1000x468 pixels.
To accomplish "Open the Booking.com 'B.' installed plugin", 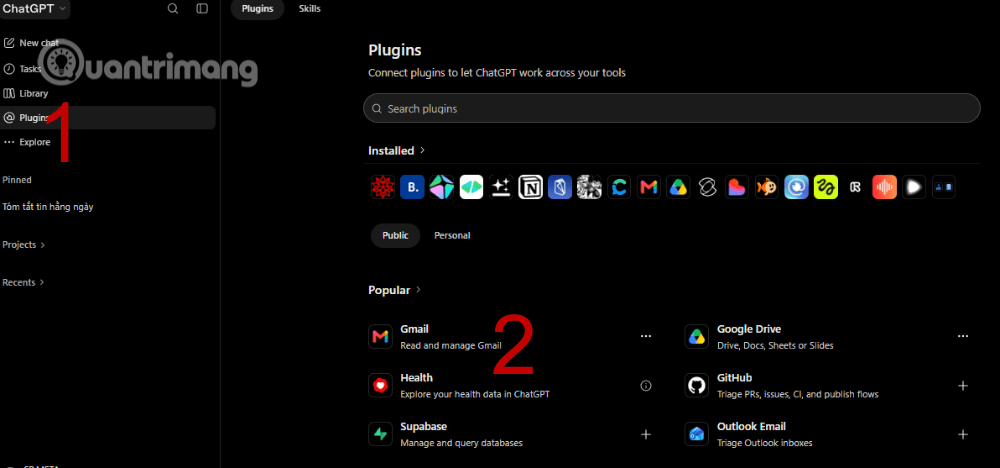I will [413, 187].
